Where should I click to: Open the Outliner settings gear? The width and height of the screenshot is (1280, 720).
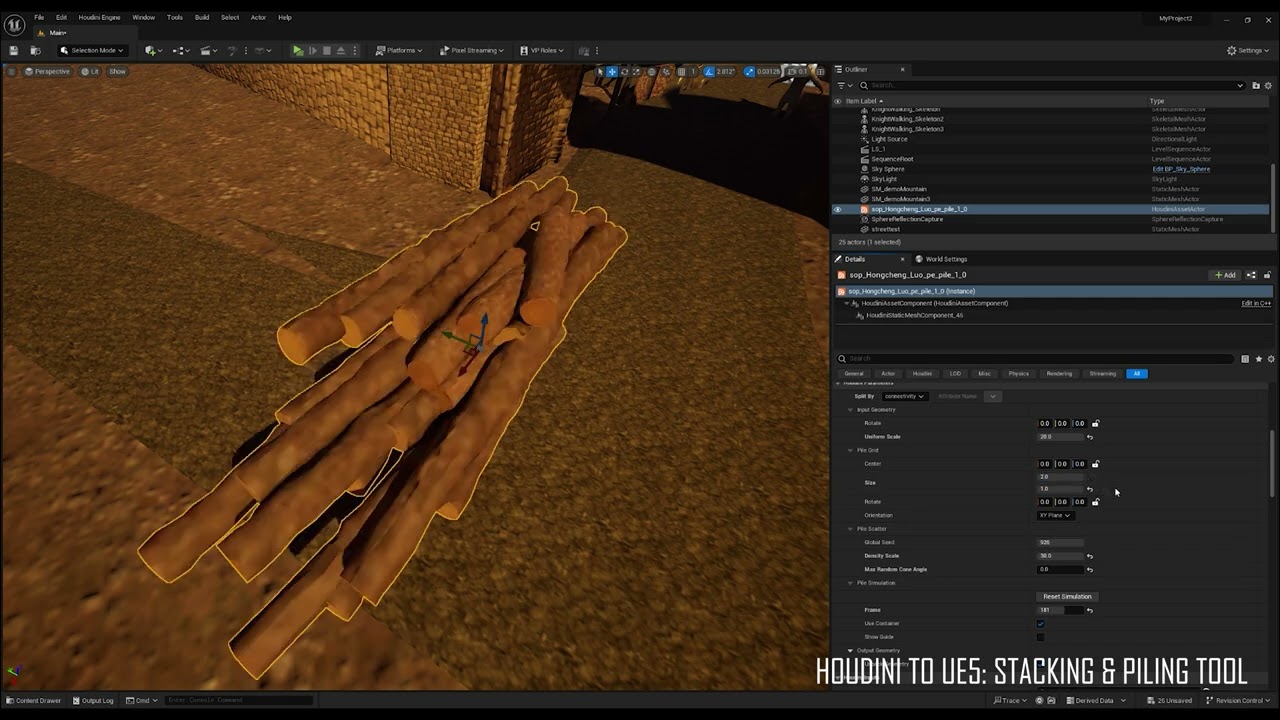click(1268, 85)
